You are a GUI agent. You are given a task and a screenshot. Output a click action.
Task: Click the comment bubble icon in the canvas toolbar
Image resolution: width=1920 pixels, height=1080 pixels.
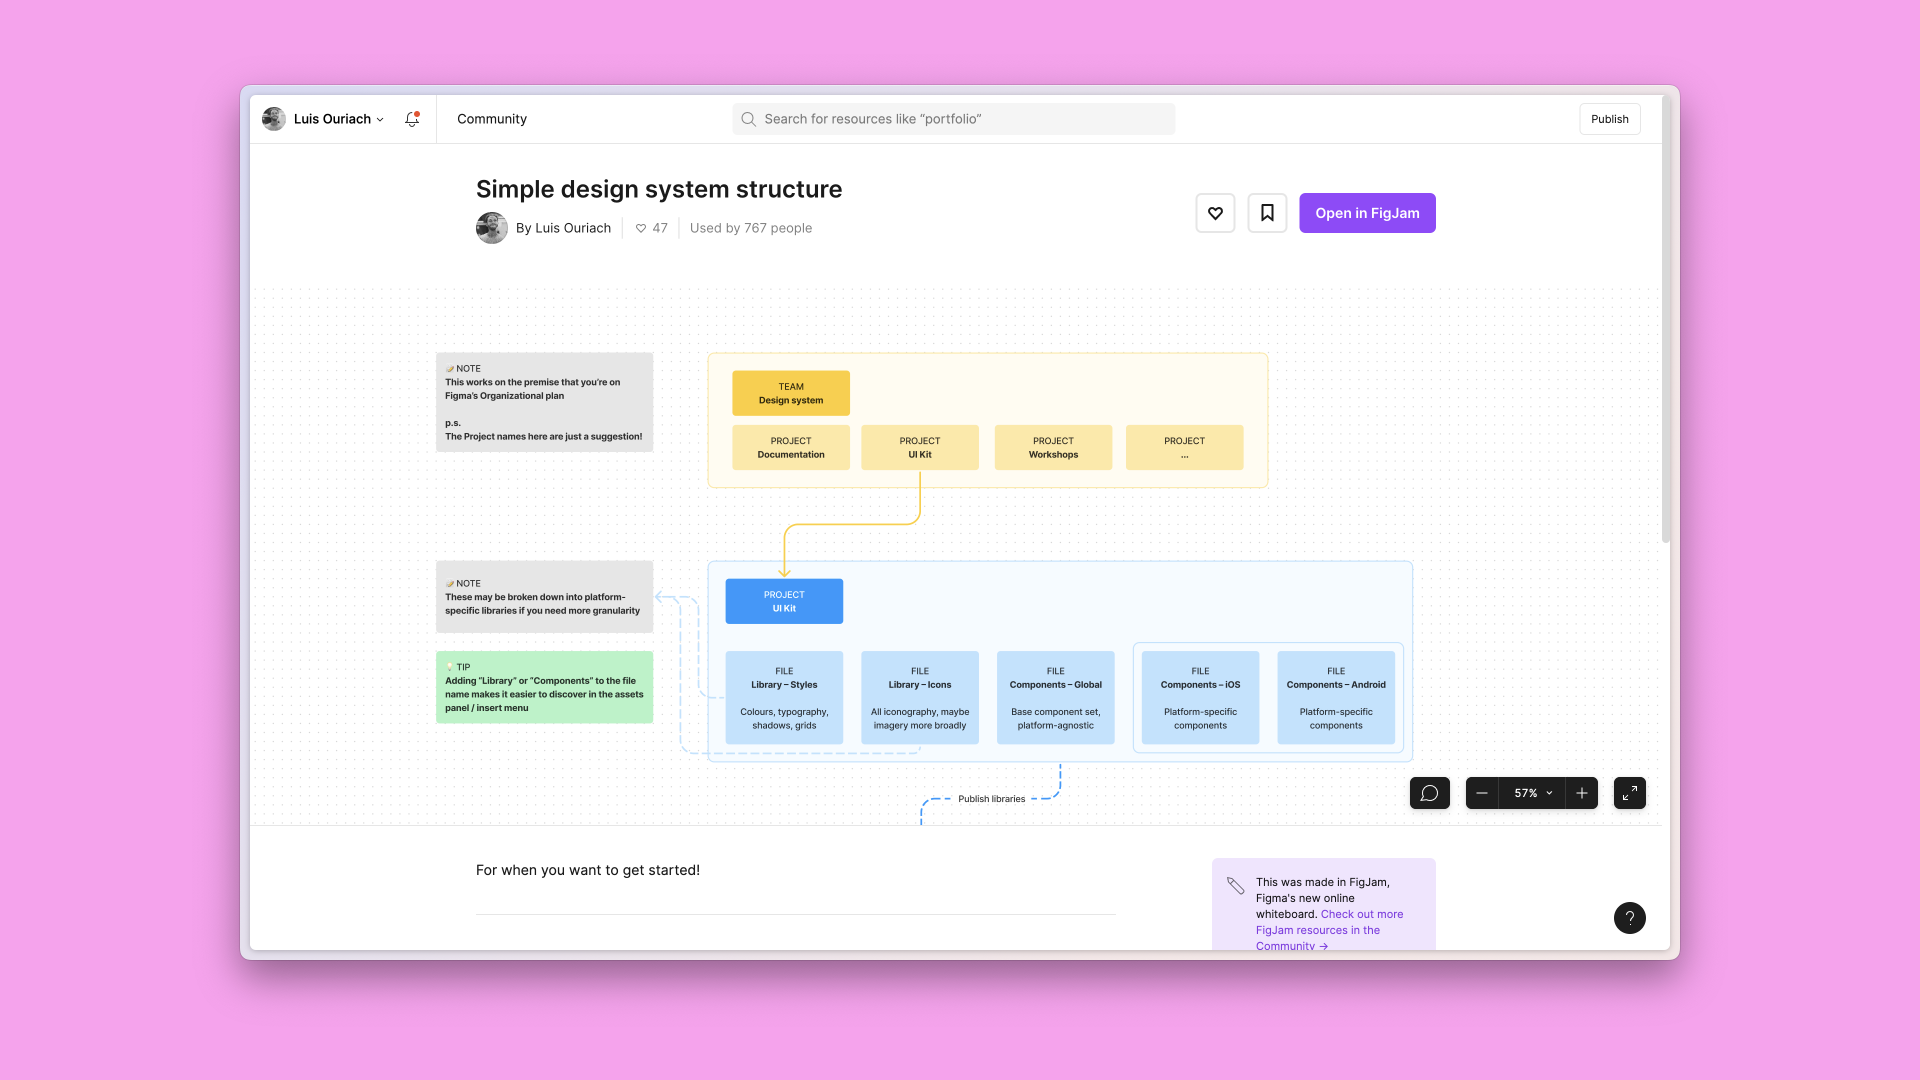(1429, 792)
